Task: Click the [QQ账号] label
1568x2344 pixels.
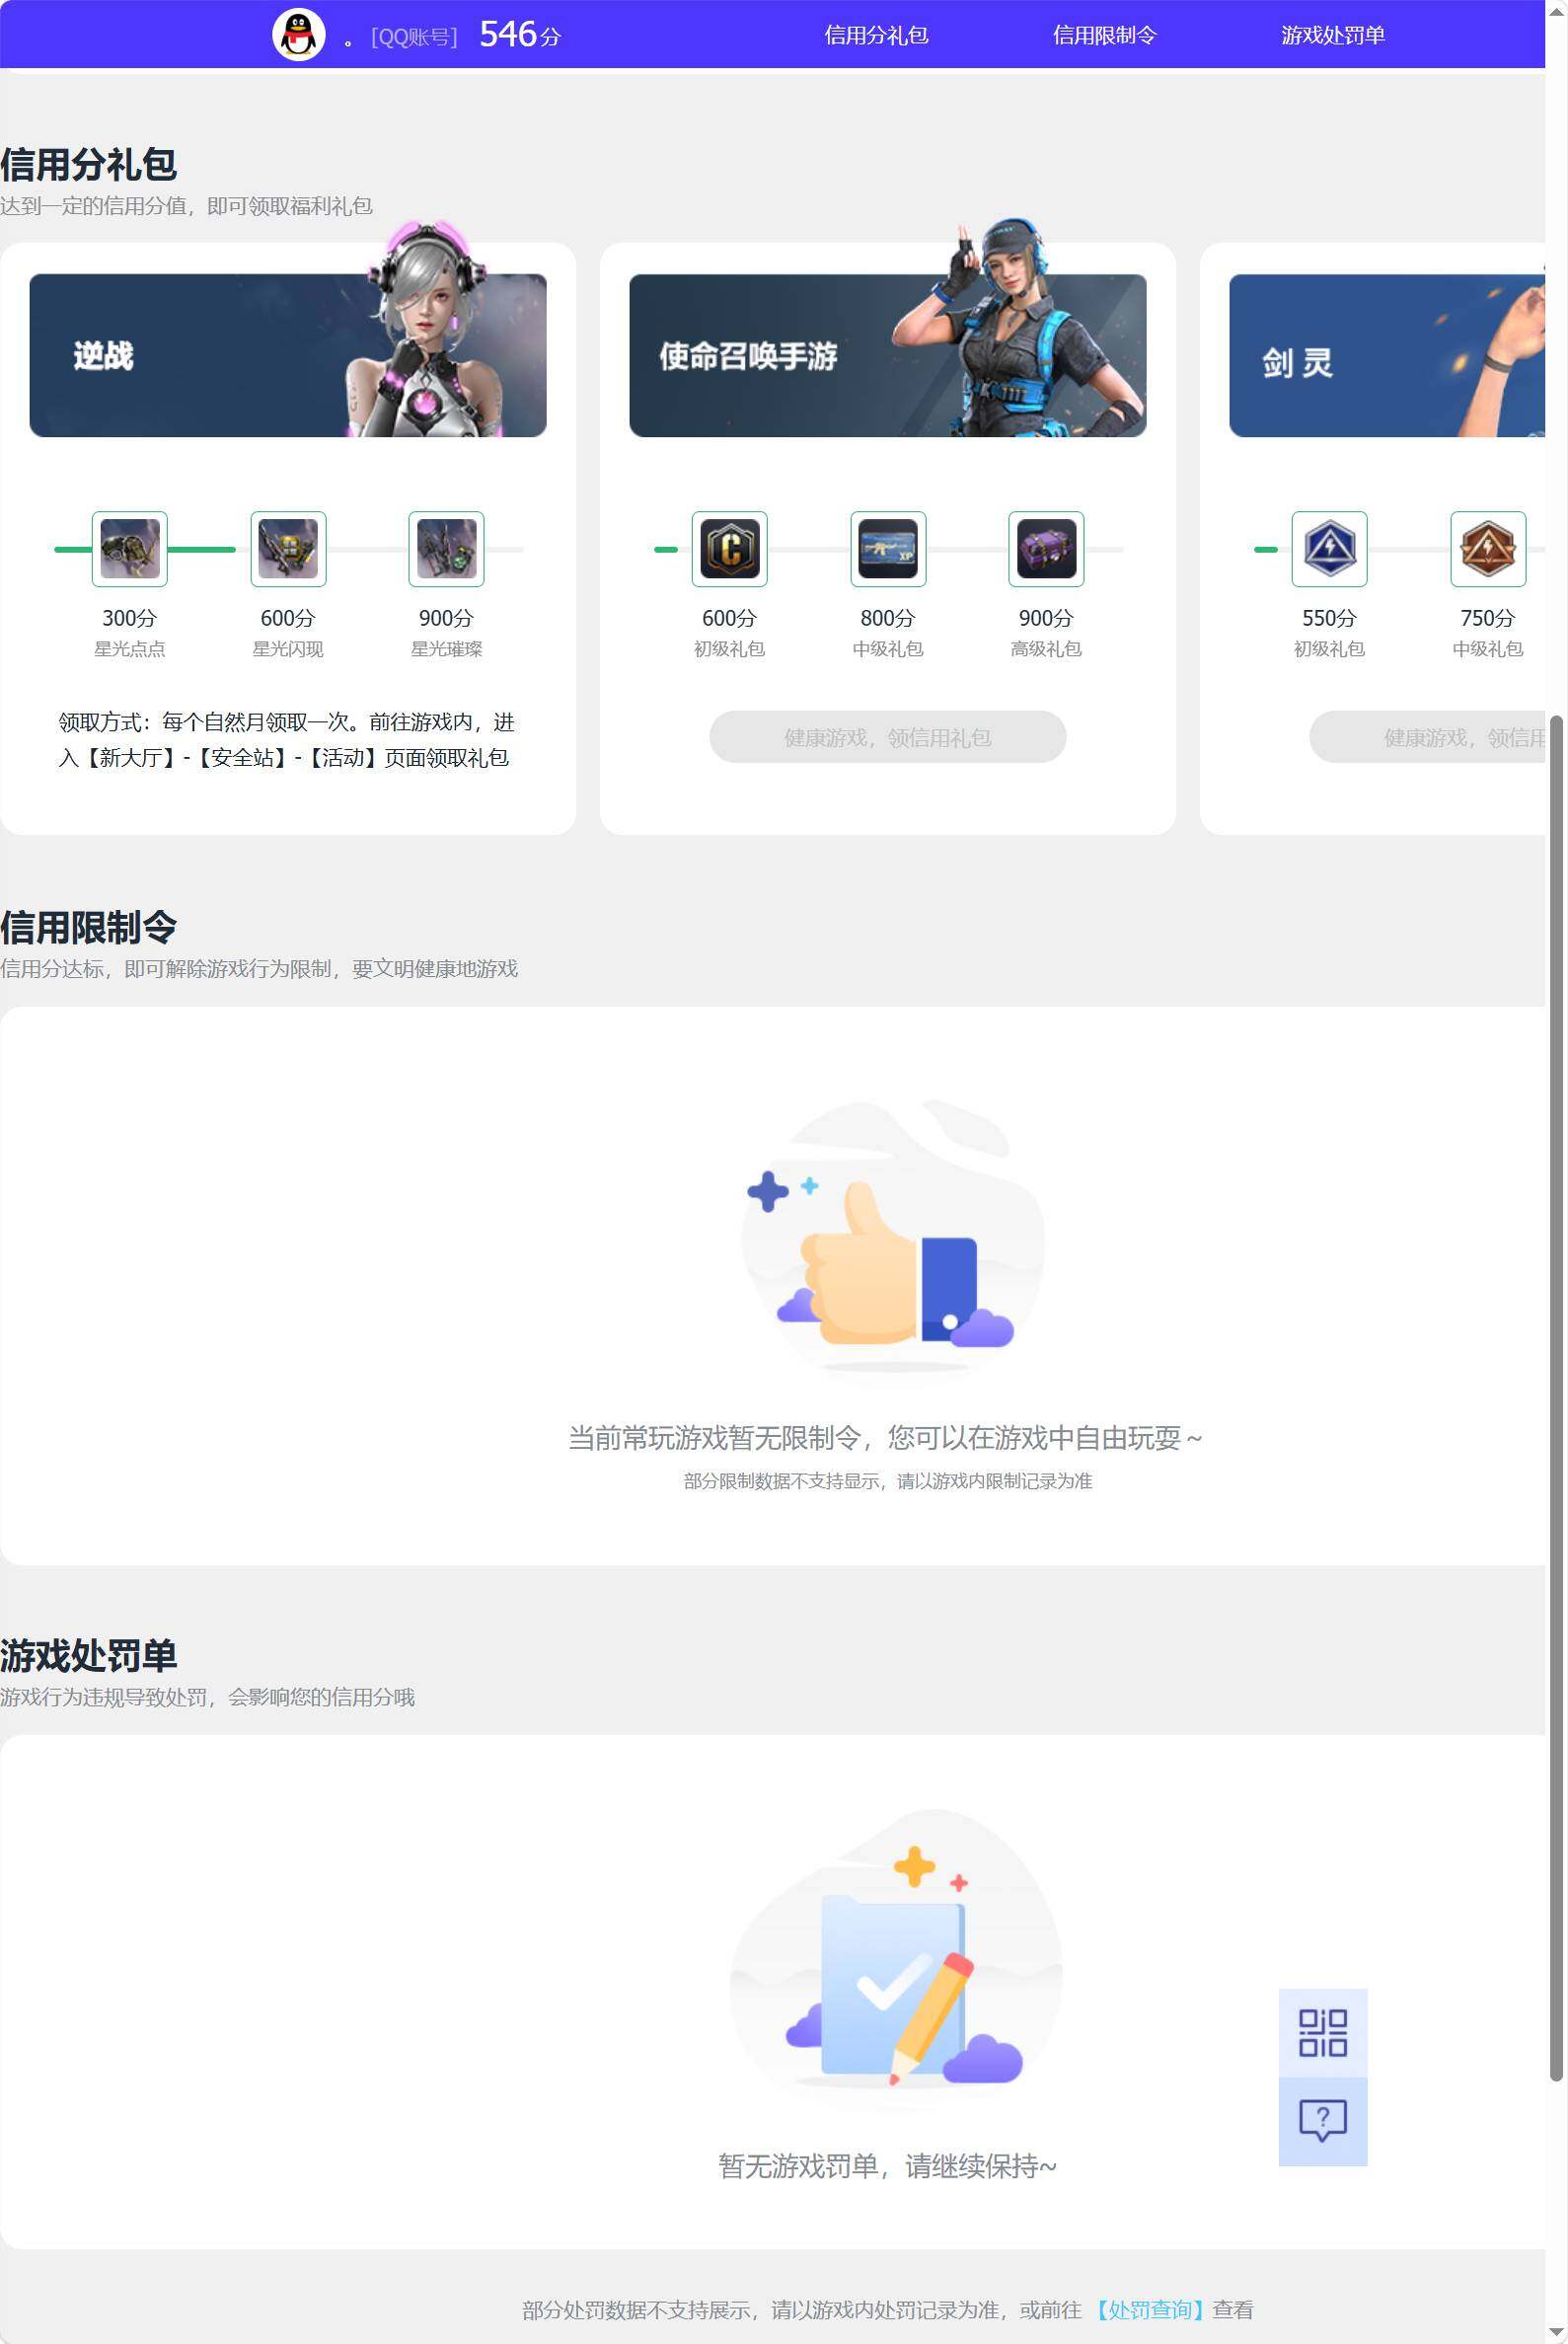Action: [414, 37]
